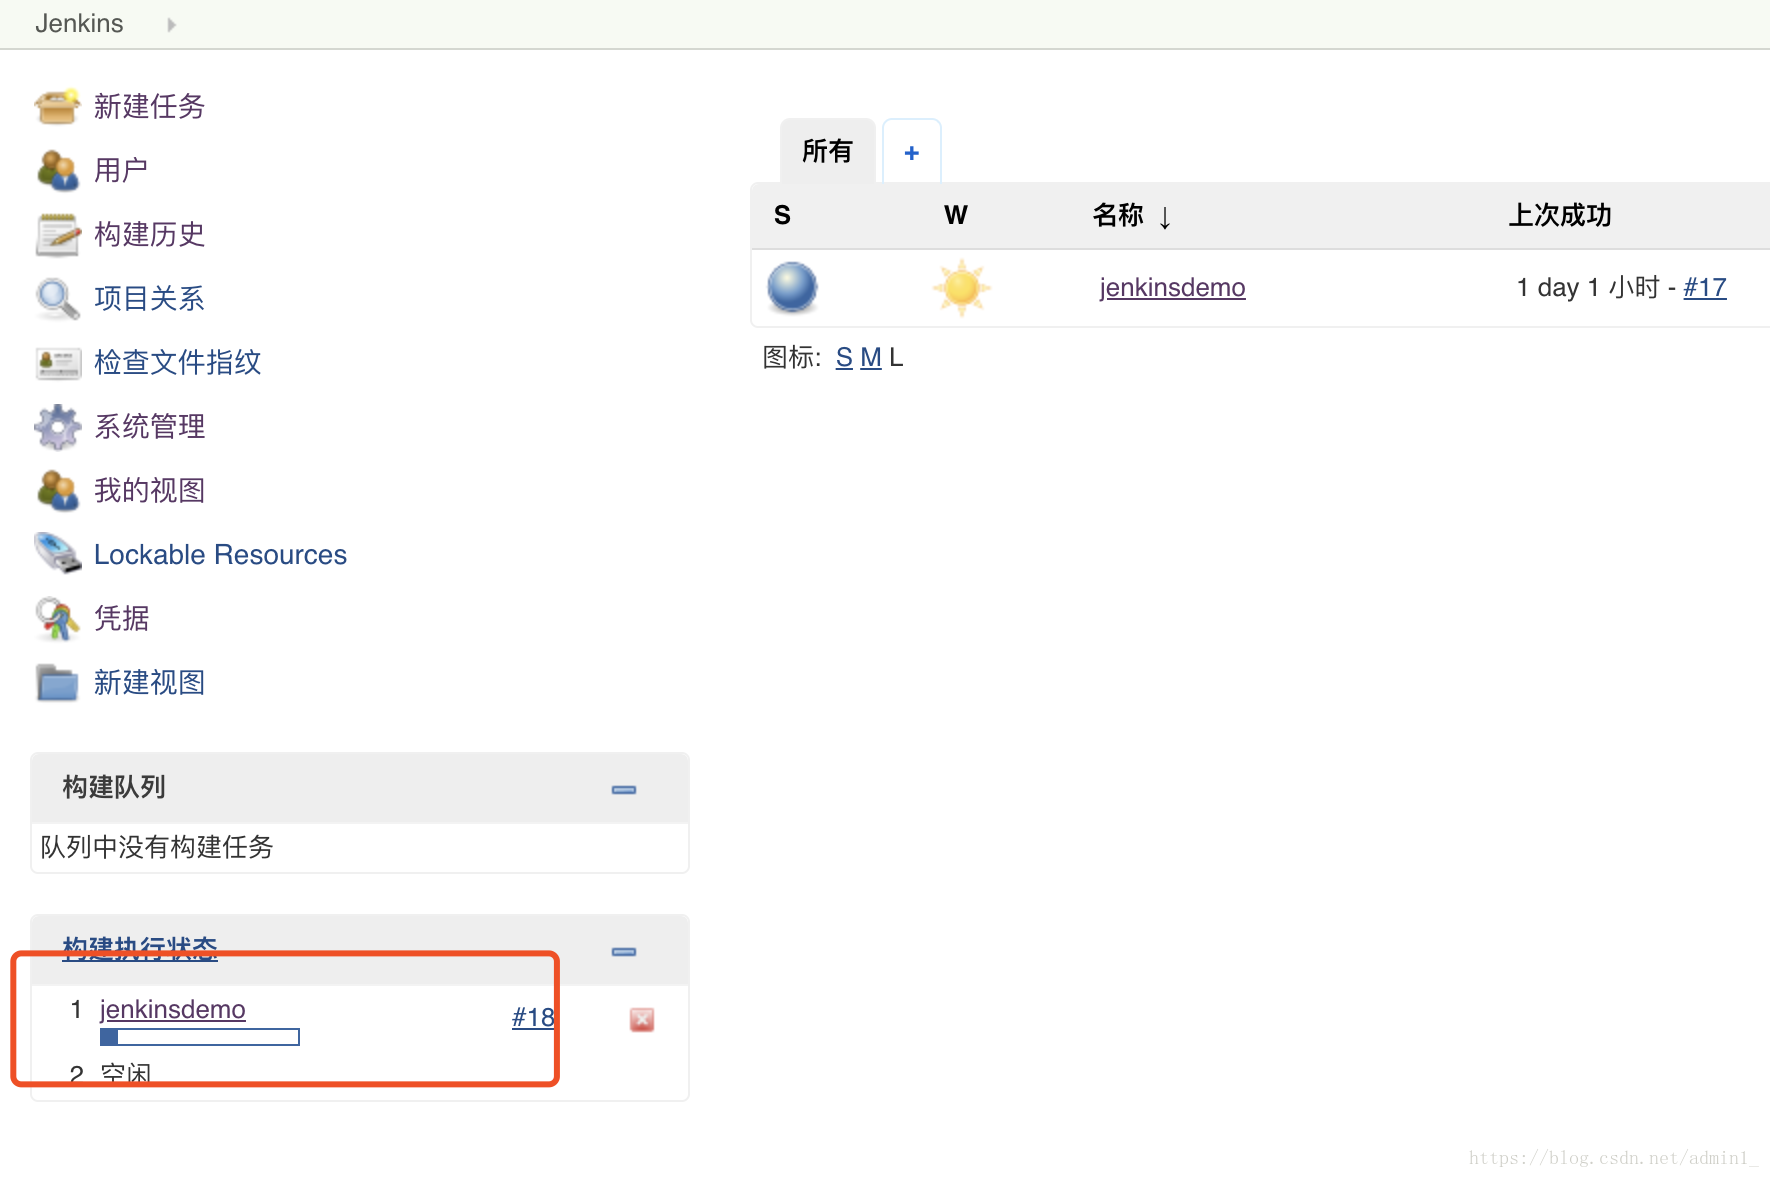This screenshot has height=1178, width=1770.
Task: Open jenkinsdemo in the executor list
Action: tap(172, 1009)
